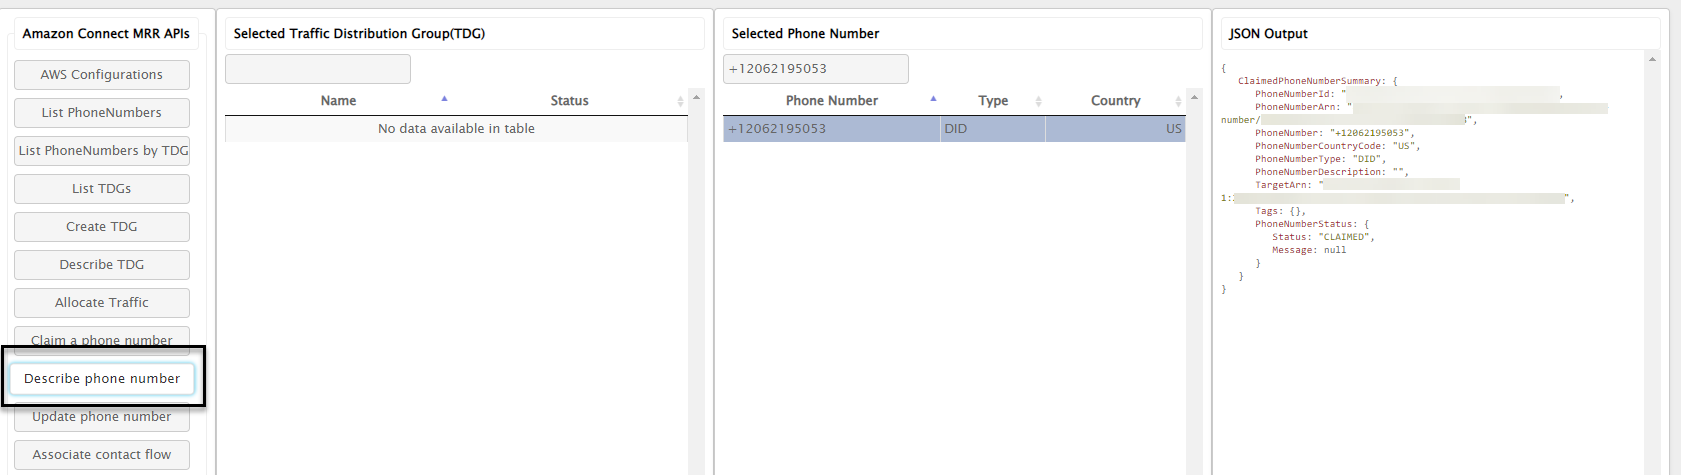
Task: Click the Allocate Traffic button
Action: 102,303
